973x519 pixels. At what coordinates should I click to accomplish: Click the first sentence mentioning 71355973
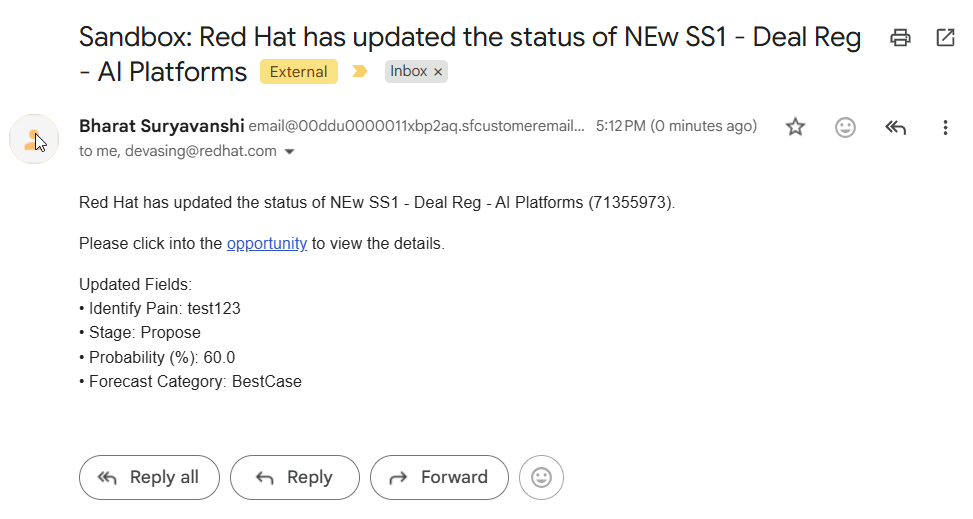click(377, 202)
